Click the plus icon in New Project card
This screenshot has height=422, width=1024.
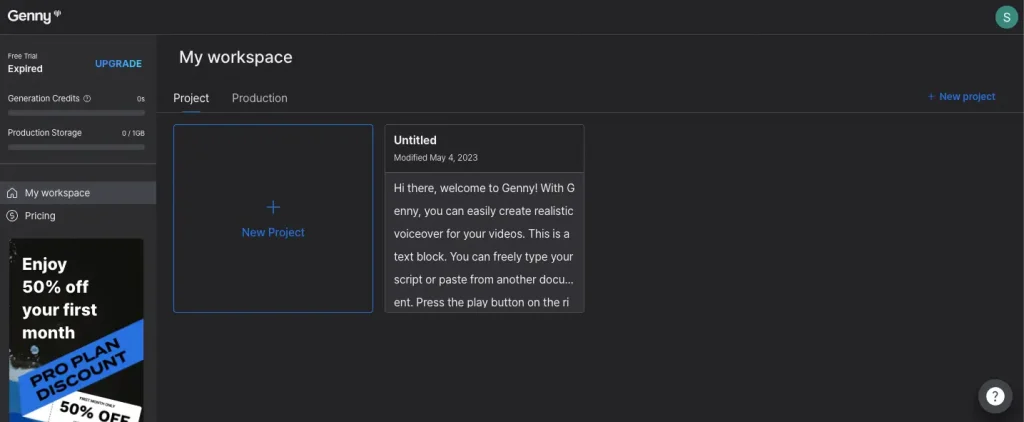pyautogui.click(x=273, y=207)
